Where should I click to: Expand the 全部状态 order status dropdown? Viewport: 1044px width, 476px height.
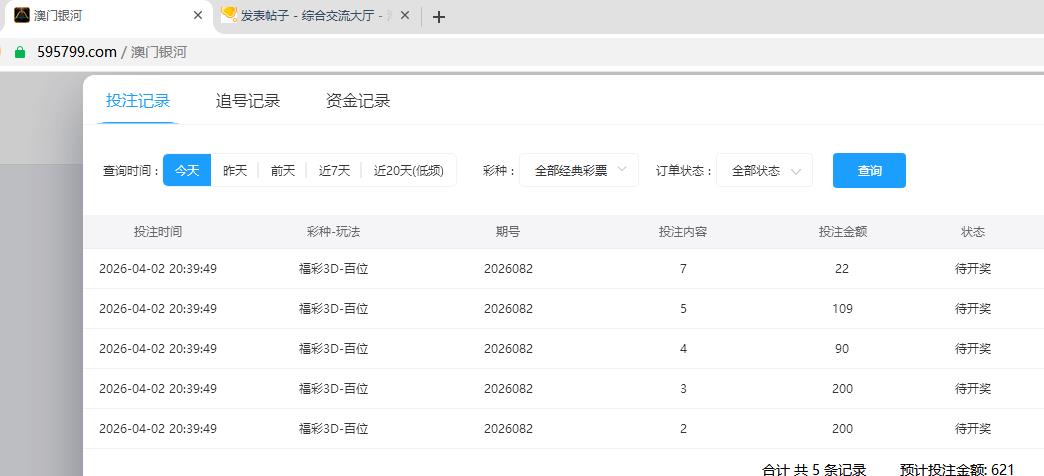tap(764, 171)
